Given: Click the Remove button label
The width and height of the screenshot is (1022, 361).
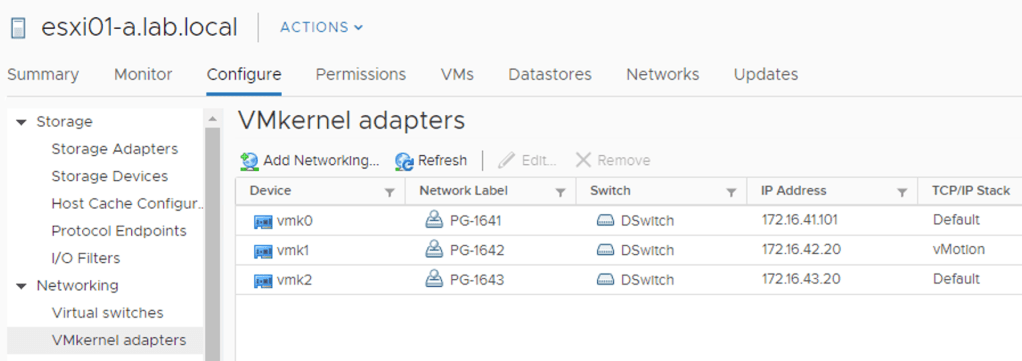Looking at the screenshot, I should (624, 160).
